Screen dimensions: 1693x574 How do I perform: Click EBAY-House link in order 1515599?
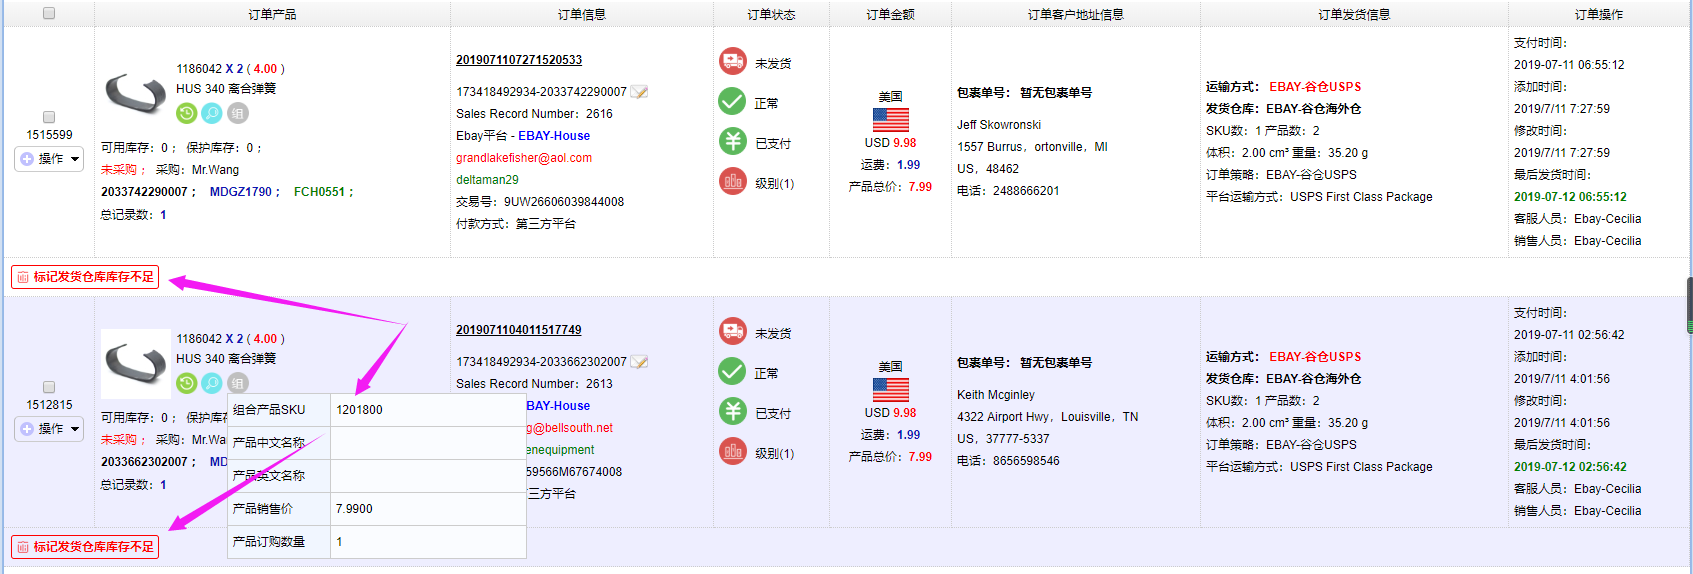pyautogui.click(x=554, y=136)
